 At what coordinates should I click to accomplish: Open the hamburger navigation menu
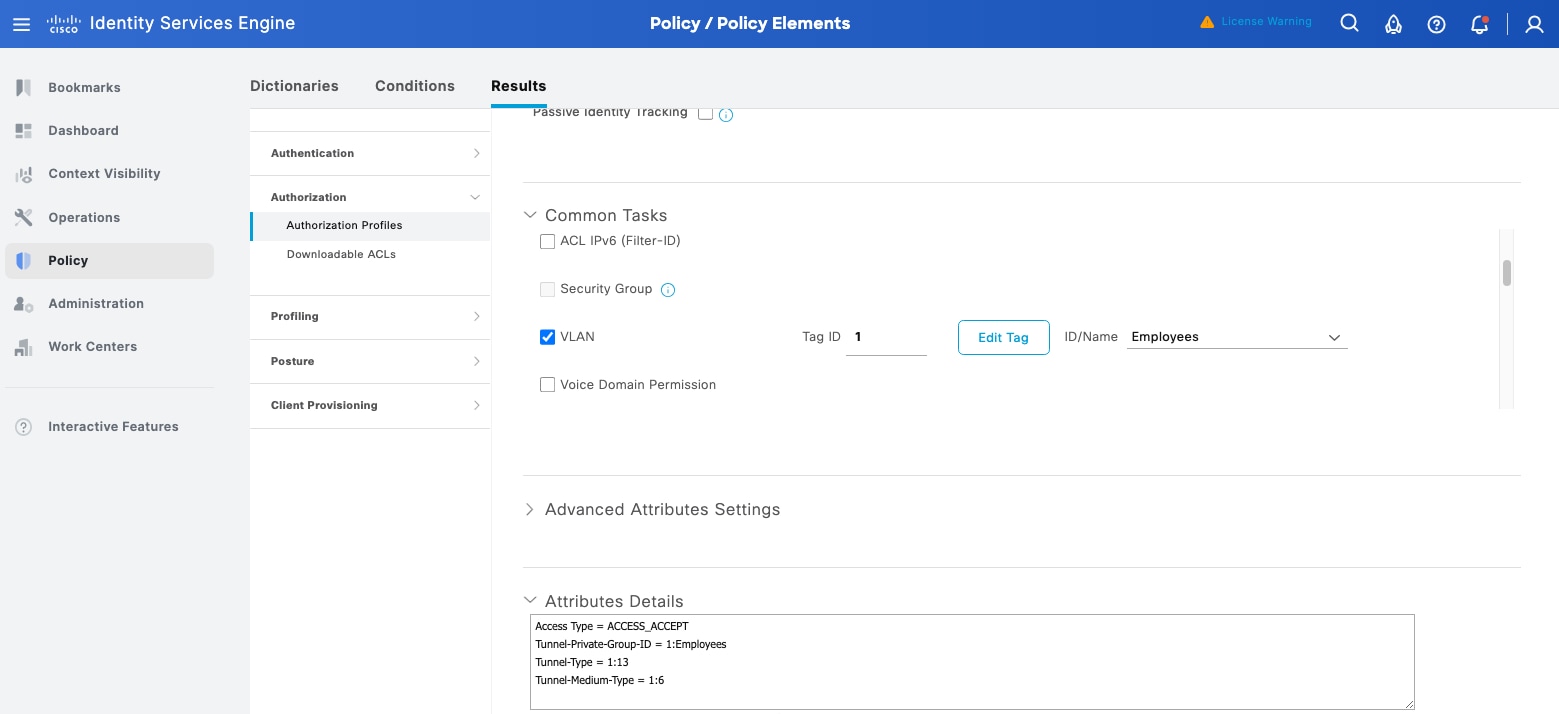tap(21, 24)
